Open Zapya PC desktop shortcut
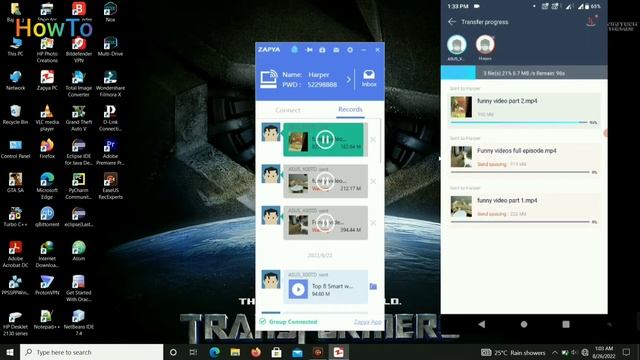Viewport: 640px width, 360px height. [47, 80]
